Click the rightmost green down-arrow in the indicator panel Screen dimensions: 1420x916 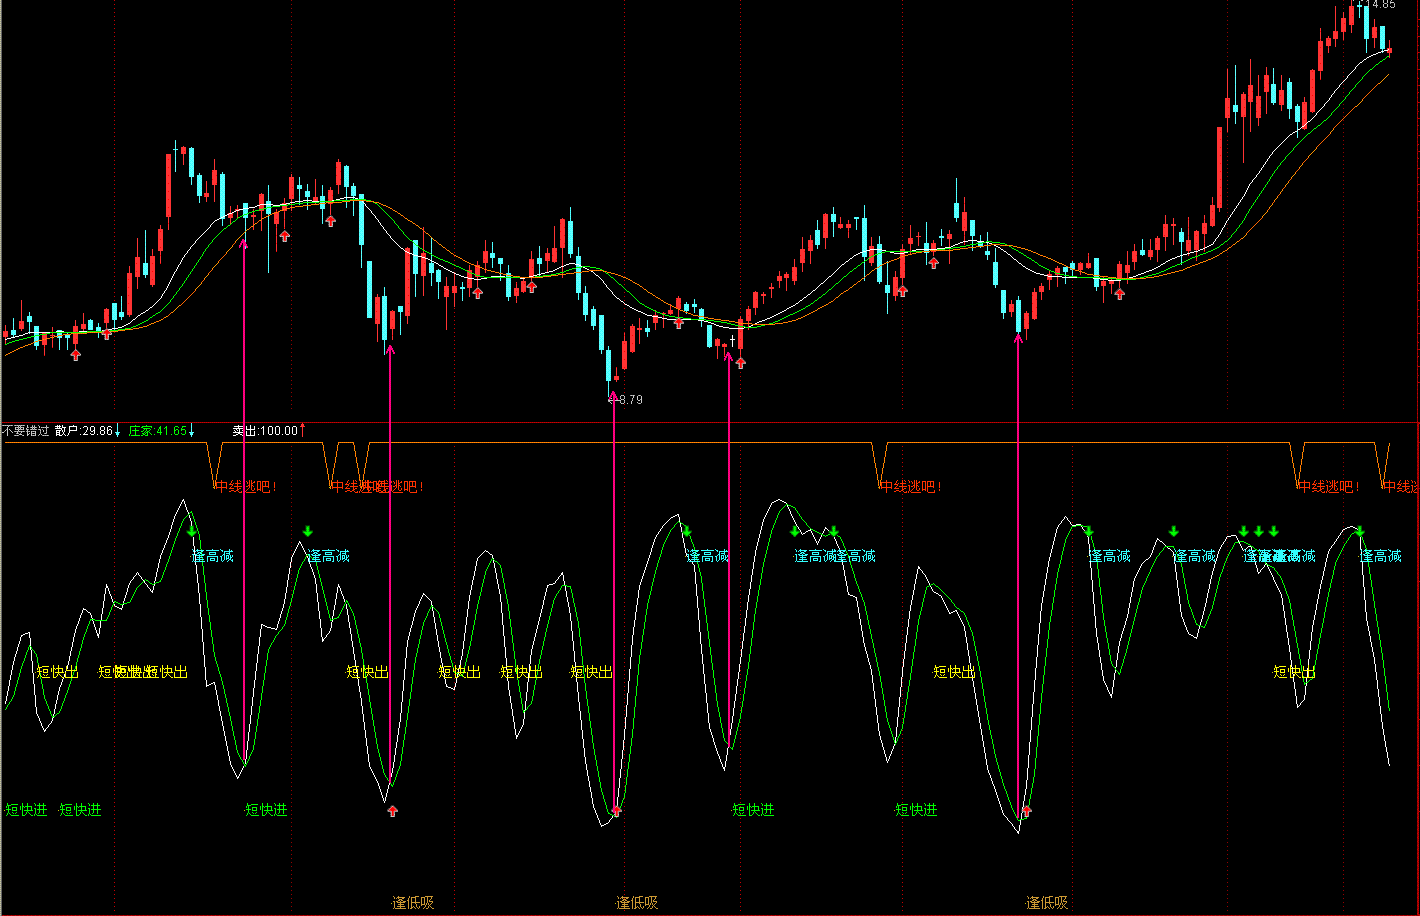pyautogui.click(x=1360, y=531)
